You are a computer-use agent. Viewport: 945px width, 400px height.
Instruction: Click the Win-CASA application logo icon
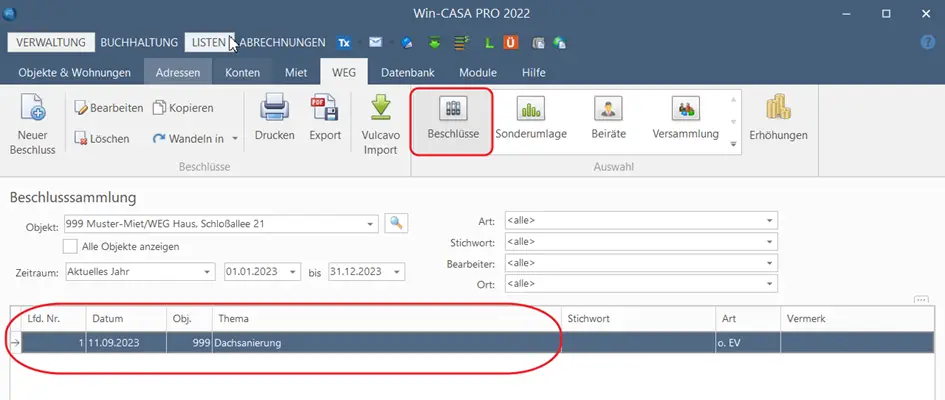(x=9, y=13)
